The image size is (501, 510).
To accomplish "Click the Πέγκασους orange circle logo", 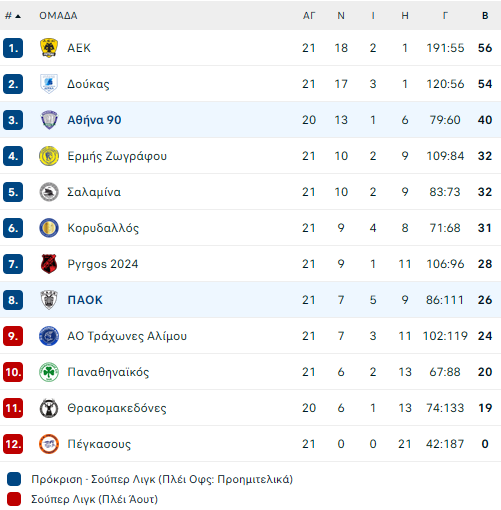I will pos(49,444).
